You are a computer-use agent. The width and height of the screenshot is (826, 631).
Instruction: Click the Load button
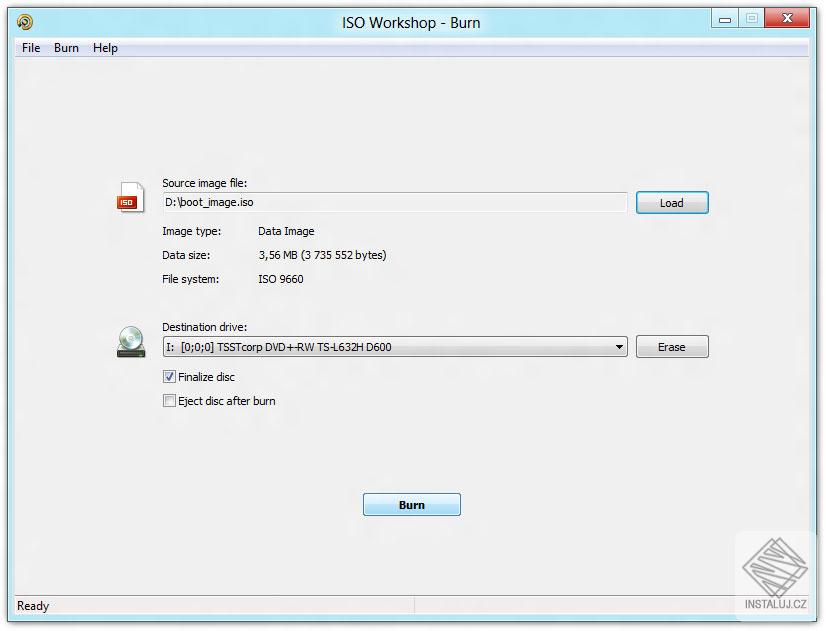click(672, 203)
